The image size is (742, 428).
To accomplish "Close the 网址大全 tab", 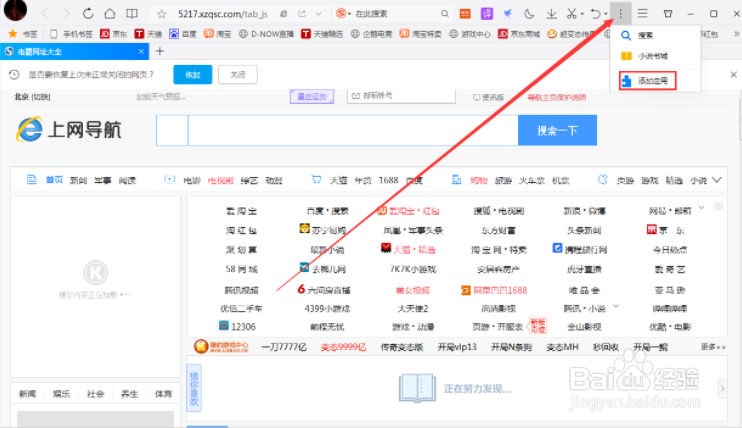I will tap(141, 52).
